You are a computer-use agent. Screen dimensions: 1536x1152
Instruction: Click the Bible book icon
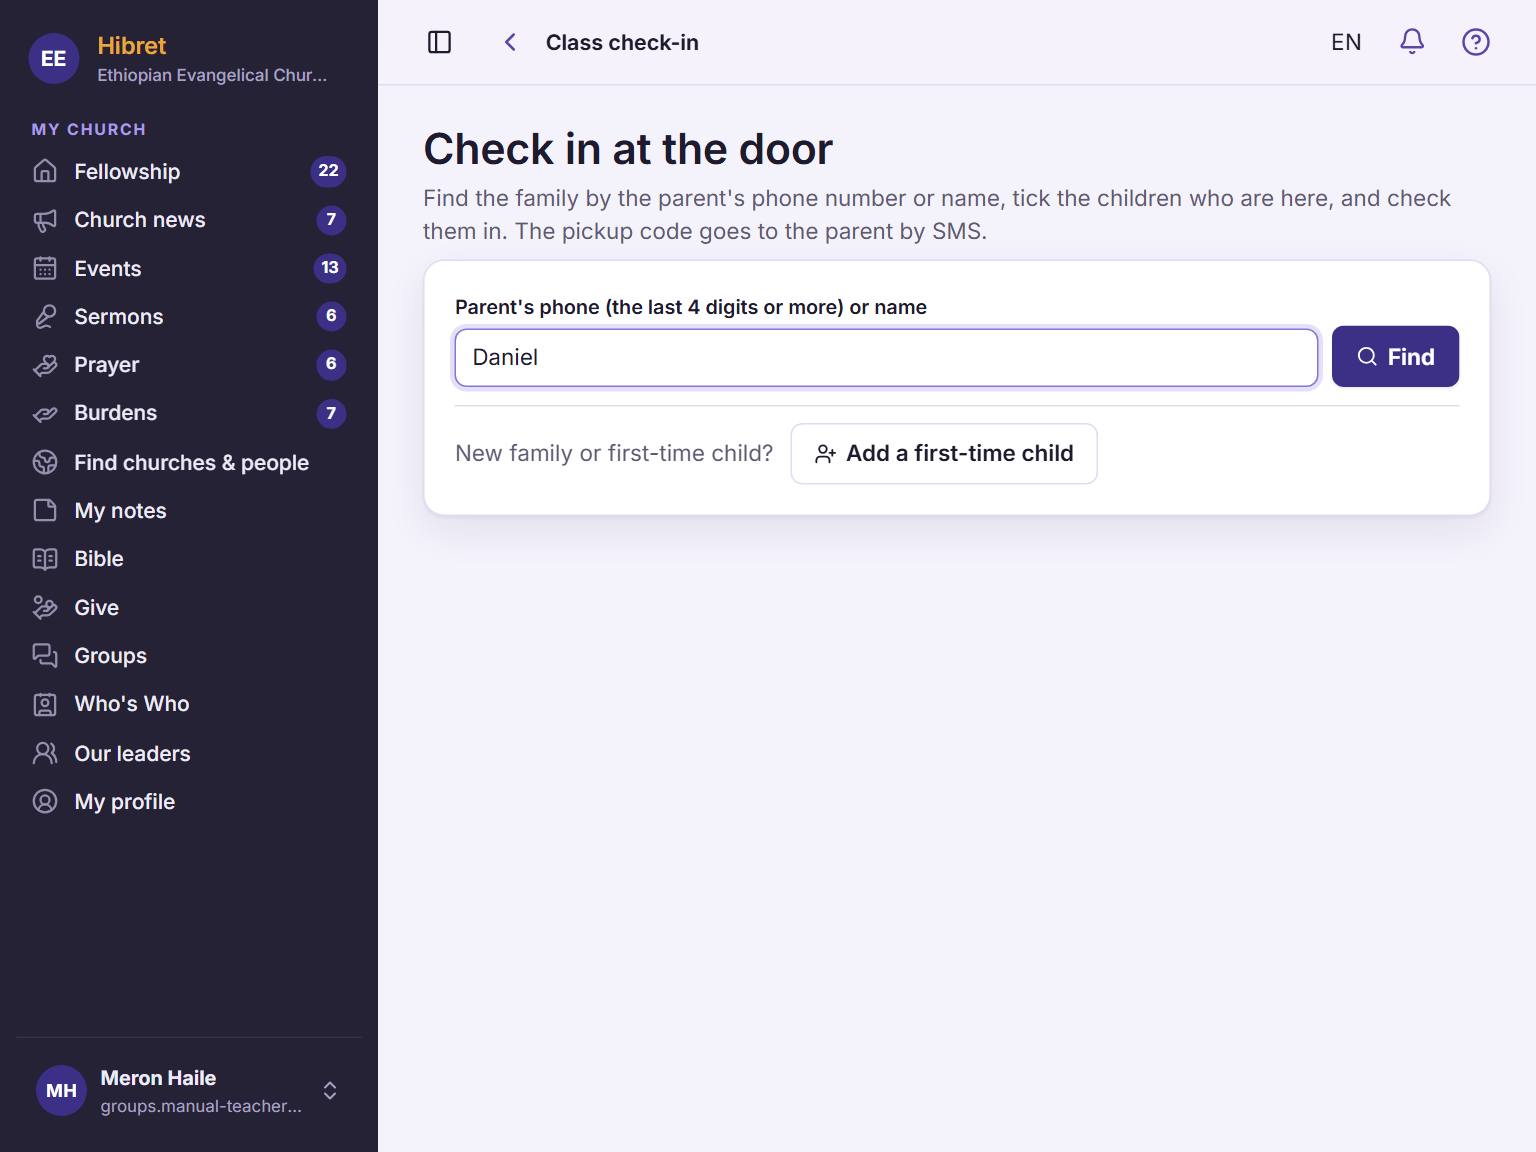(45, 559)
